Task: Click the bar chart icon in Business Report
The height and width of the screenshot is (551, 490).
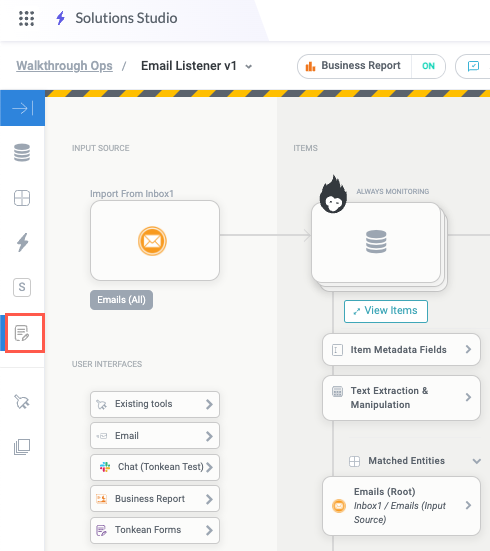Action: [310, 66]
